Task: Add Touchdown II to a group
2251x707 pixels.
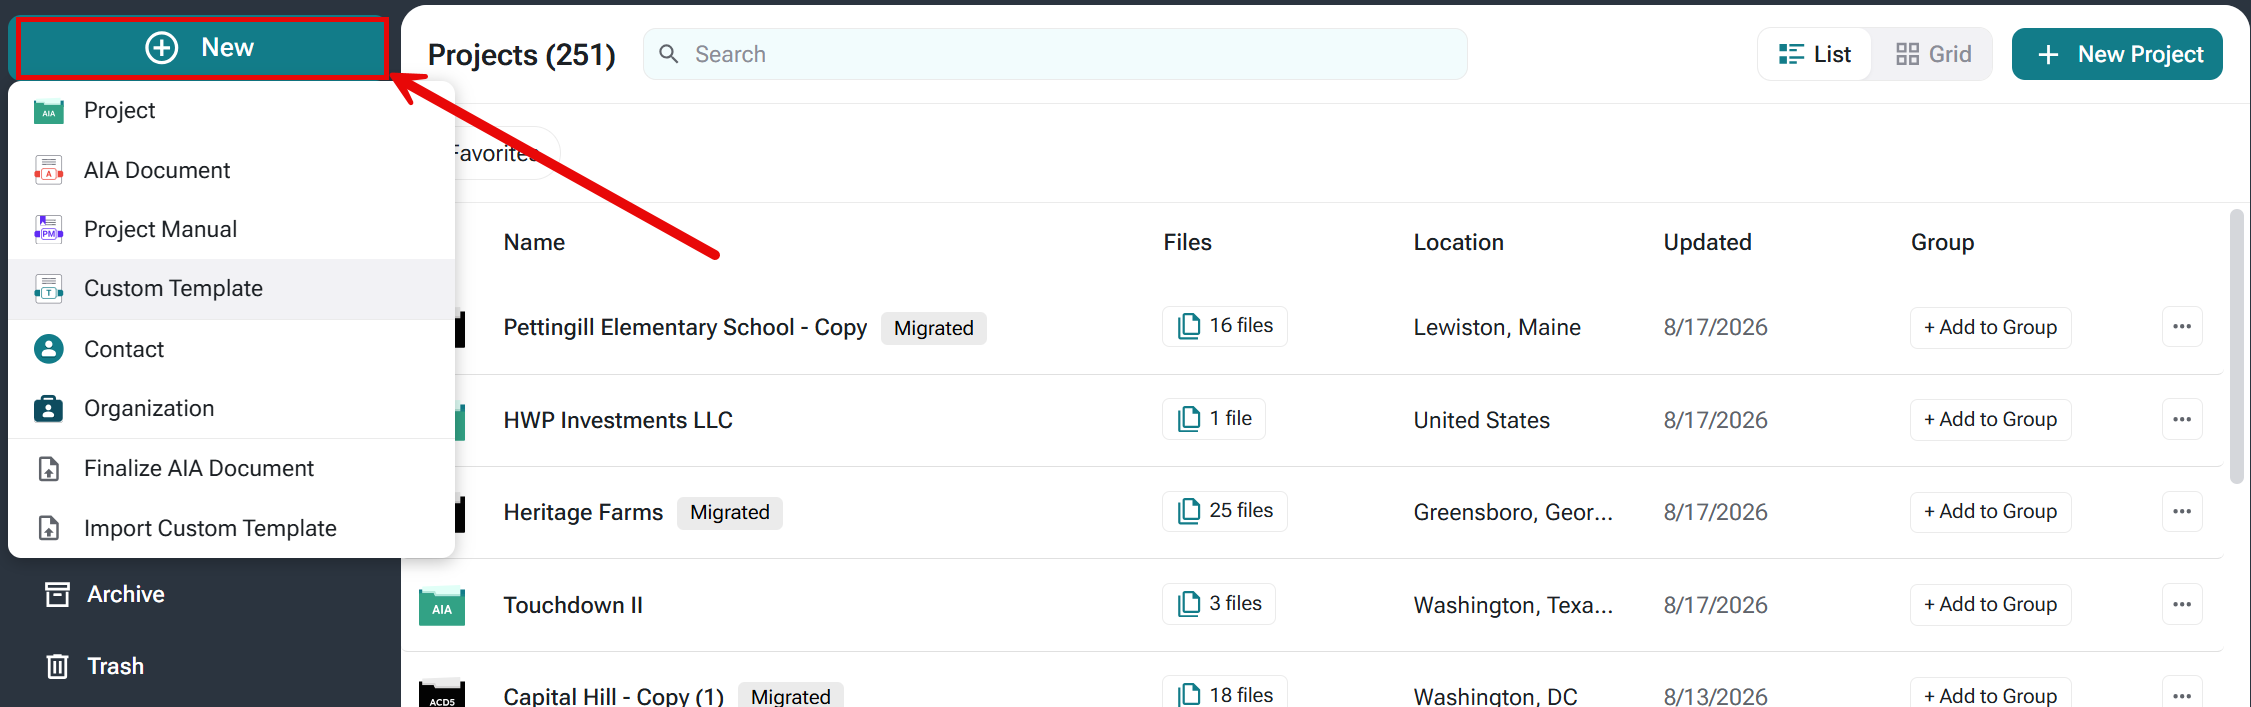Action: point(1990,605)
